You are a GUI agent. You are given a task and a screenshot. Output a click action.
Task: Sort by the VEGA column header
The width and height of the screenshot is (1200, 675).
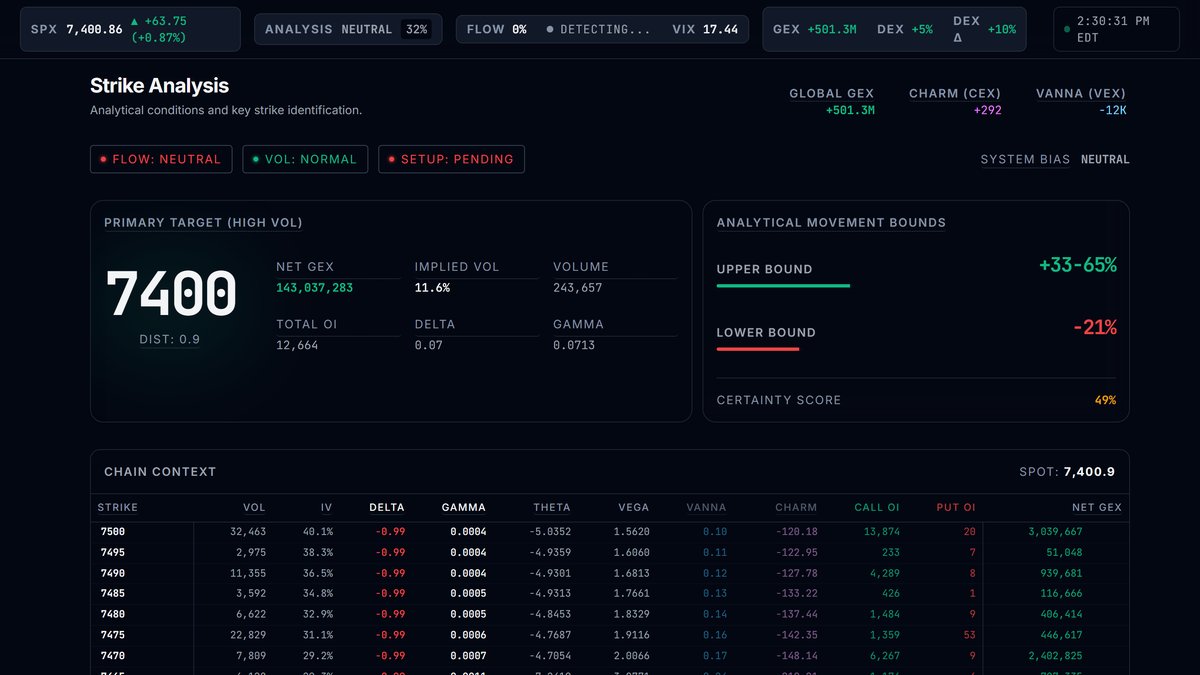click(633, 507)
